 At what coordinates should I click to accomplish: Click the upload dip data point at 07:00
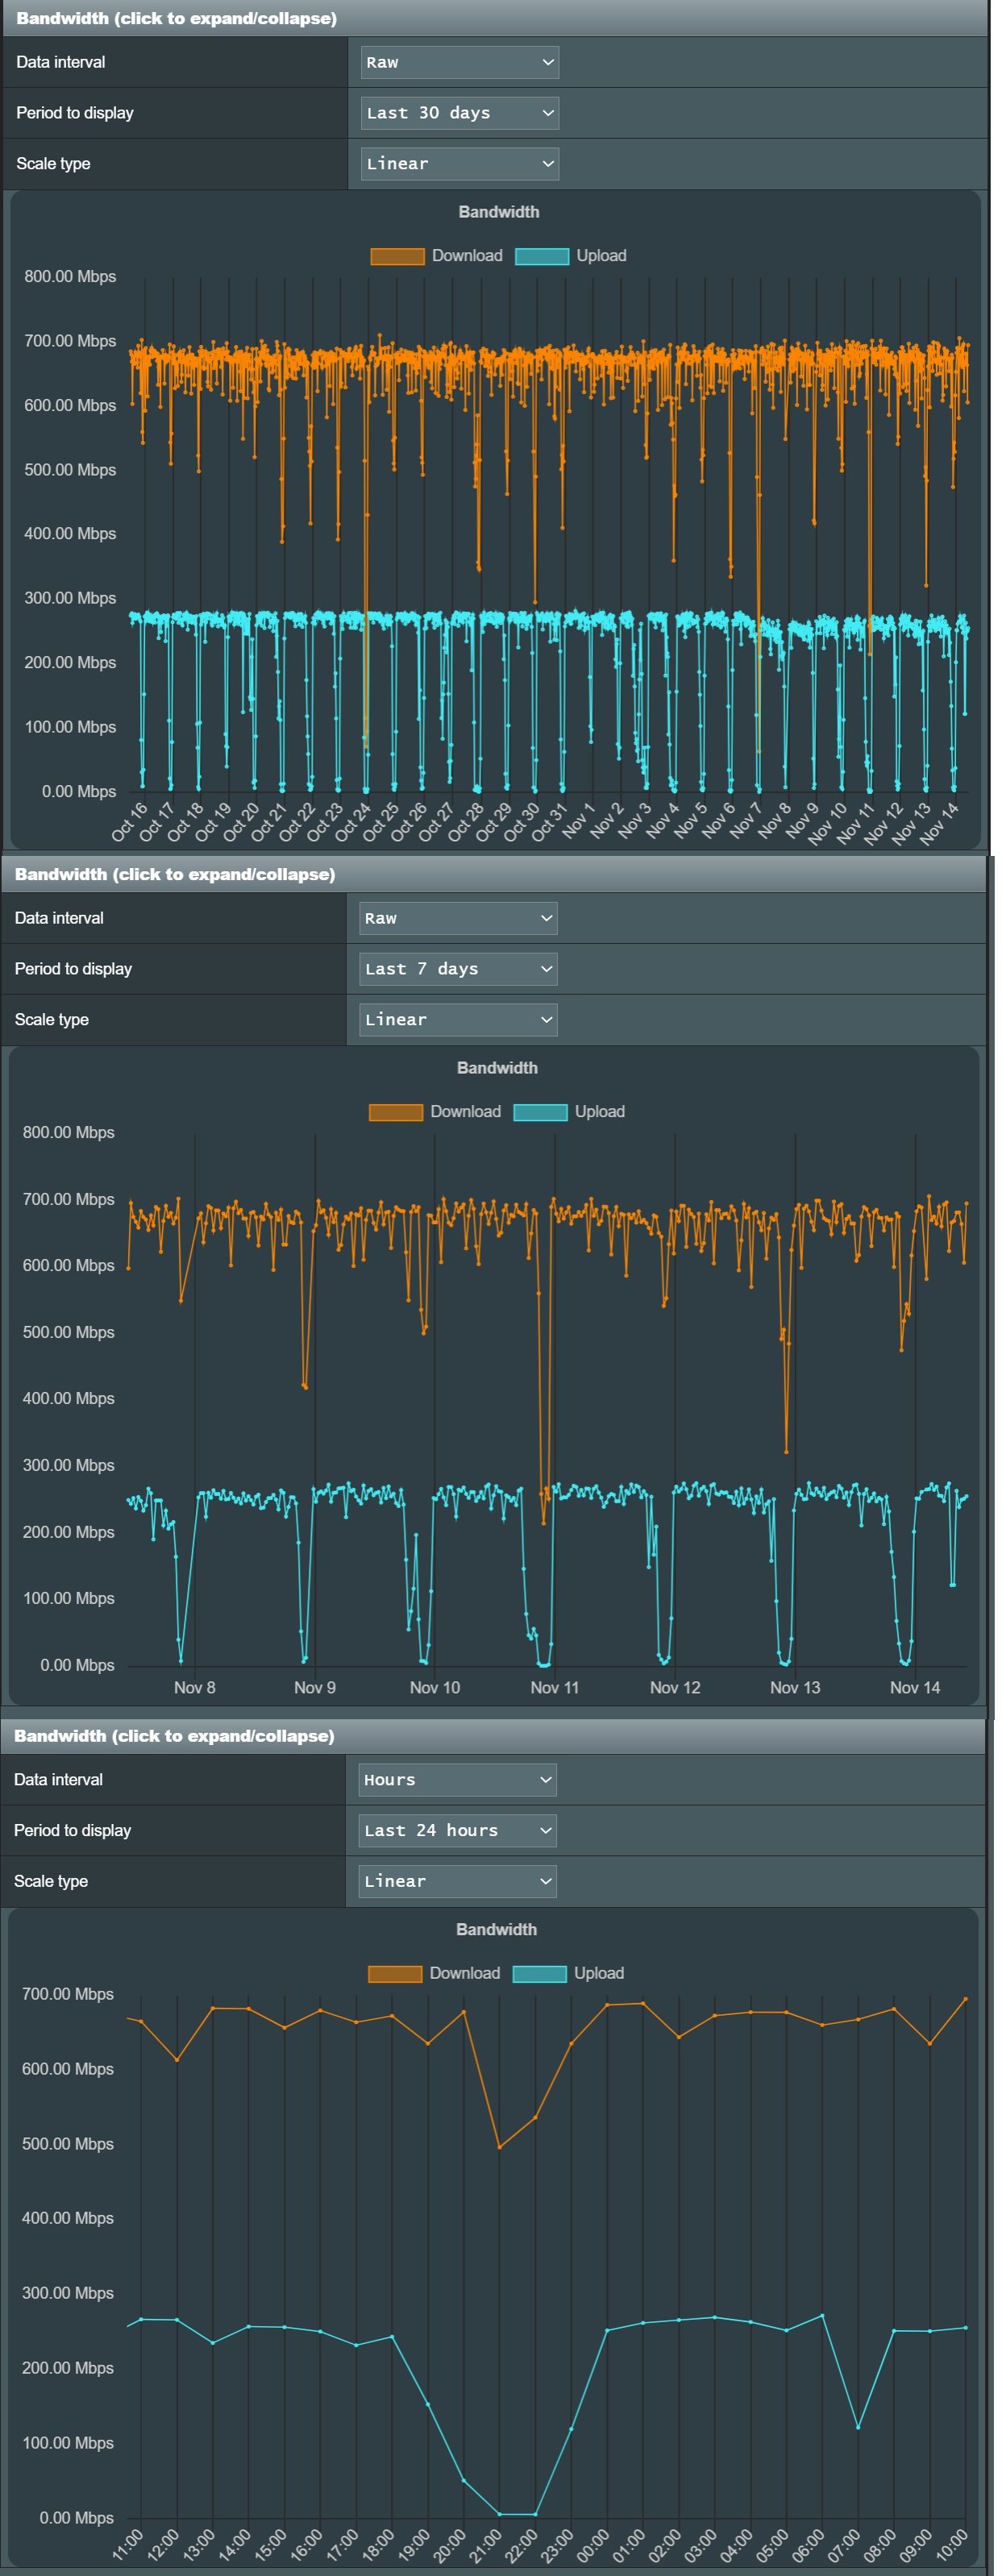(858, 2427)
